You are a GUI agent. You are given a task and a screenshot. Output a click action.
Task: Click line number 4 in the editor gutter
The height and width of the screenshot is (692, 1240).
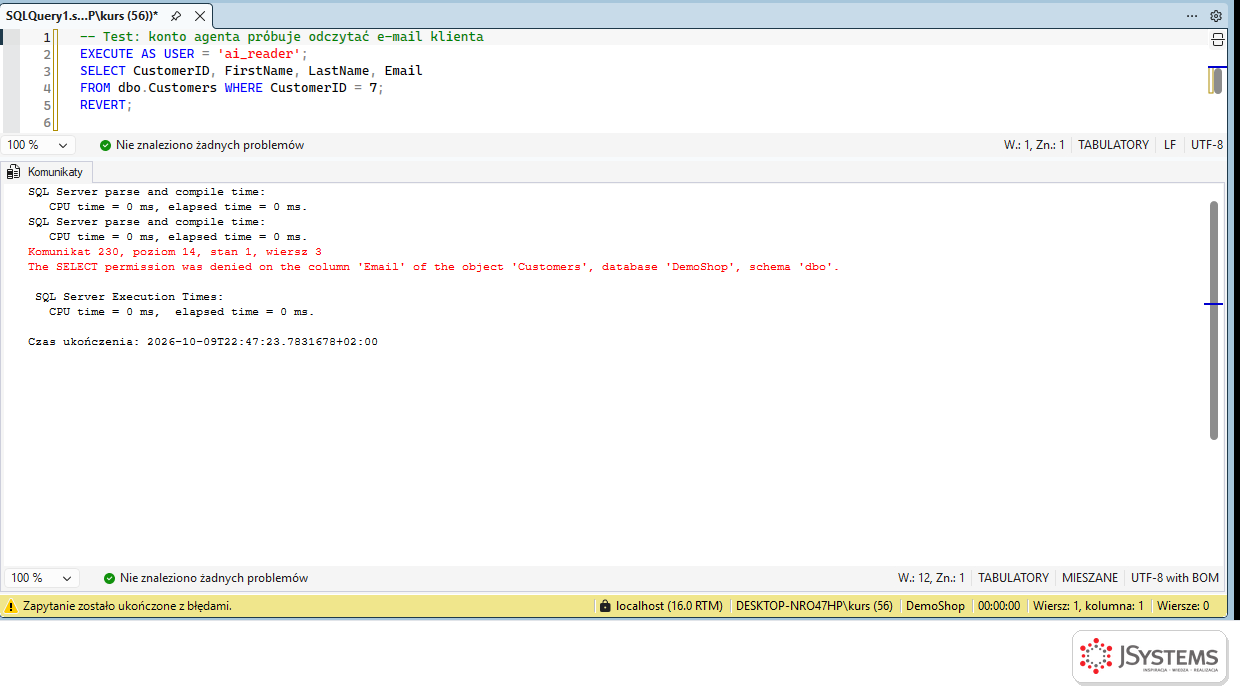[47, 88]
